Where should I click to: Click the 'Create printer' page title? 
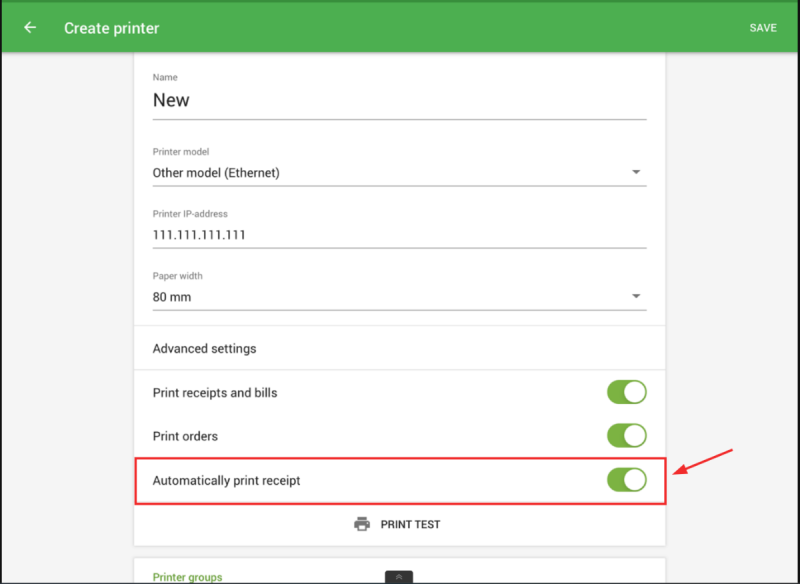click(111, 28)
